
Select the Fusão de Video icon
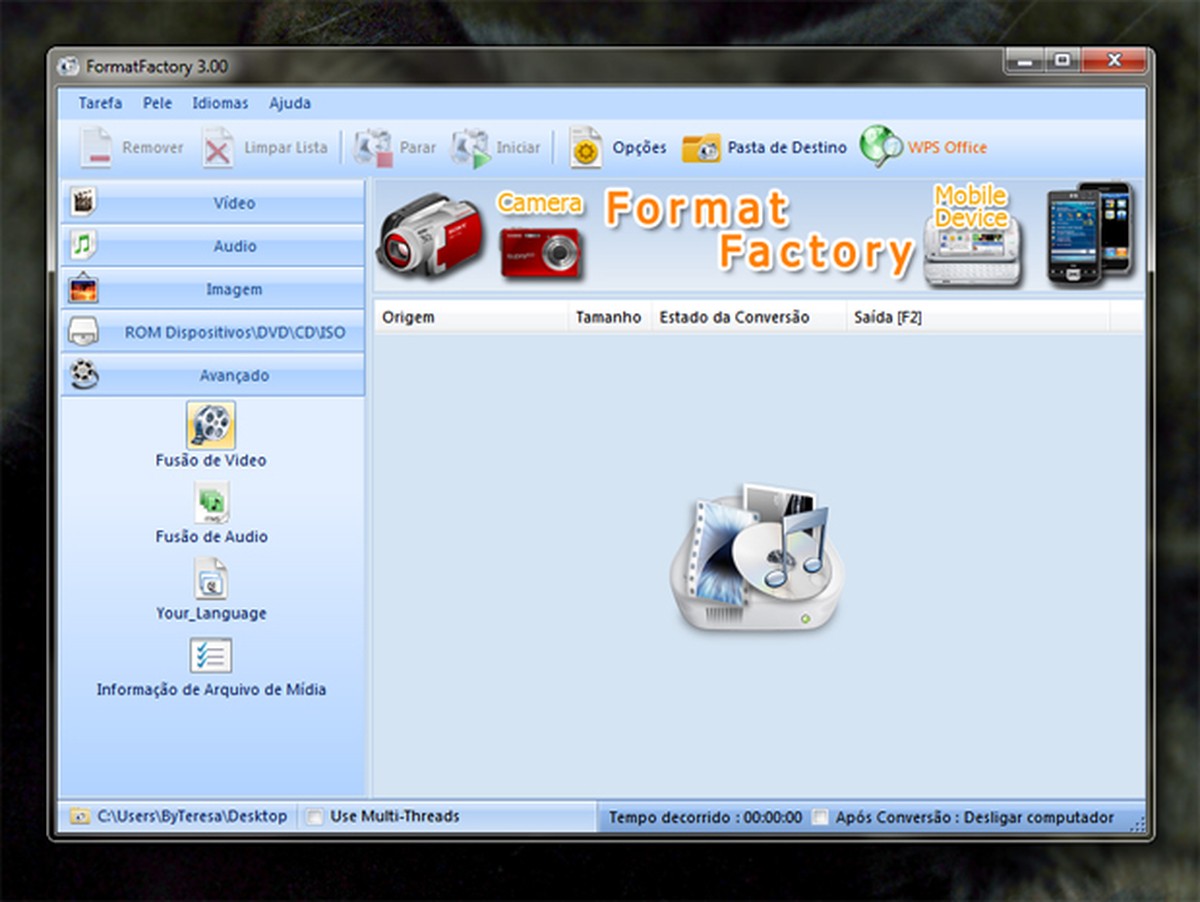[x=211, y=425]
